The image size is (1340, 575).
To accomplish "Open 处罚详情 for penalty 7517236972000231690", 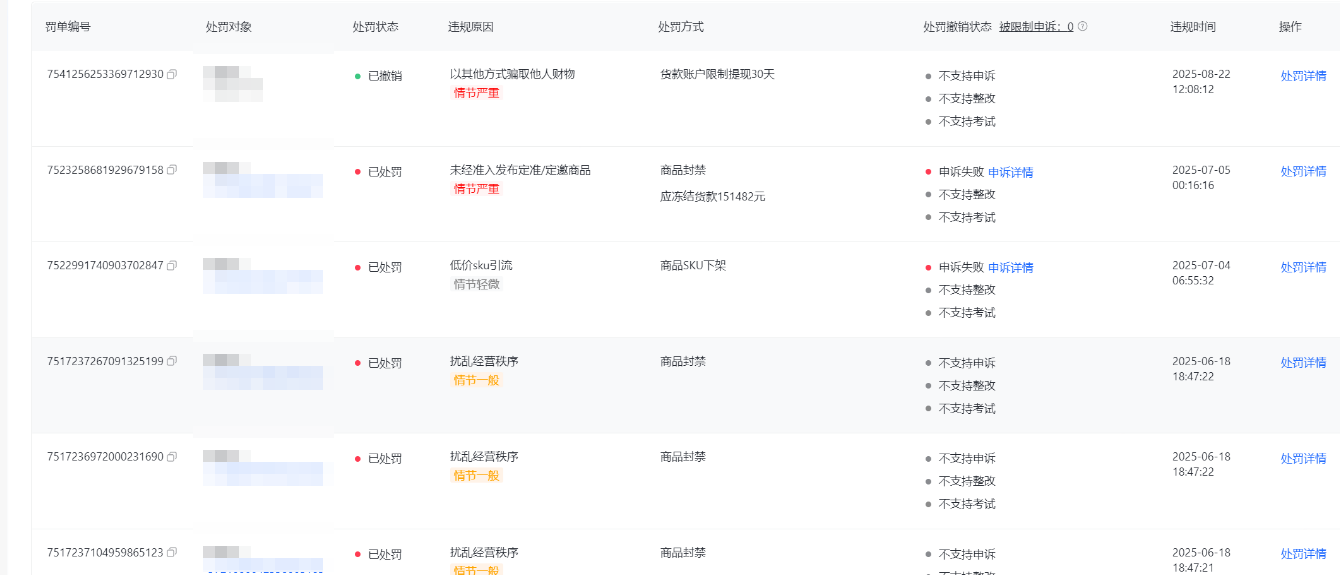I will pyautogui.click(x=1303, y=458).
